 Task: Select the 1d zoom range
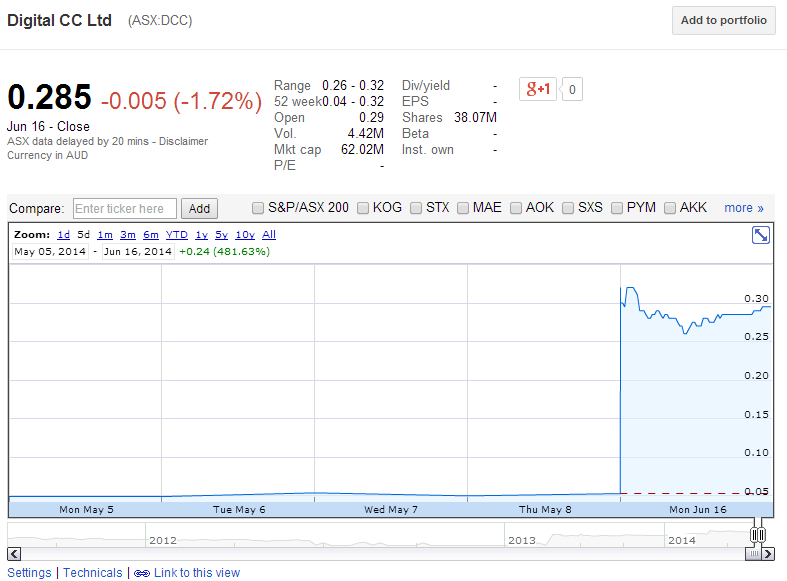click(x=63, y=235)
